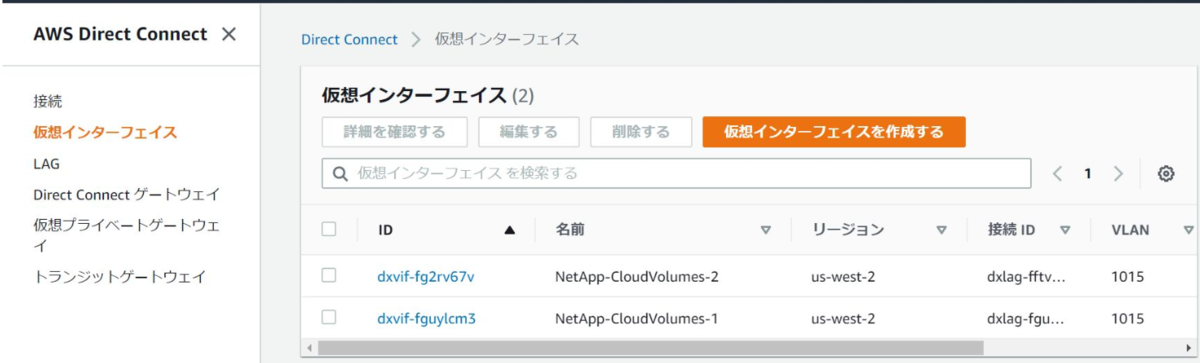
Task: Click the Direct Connect breadcrumb link
Action: click(349, 39)
